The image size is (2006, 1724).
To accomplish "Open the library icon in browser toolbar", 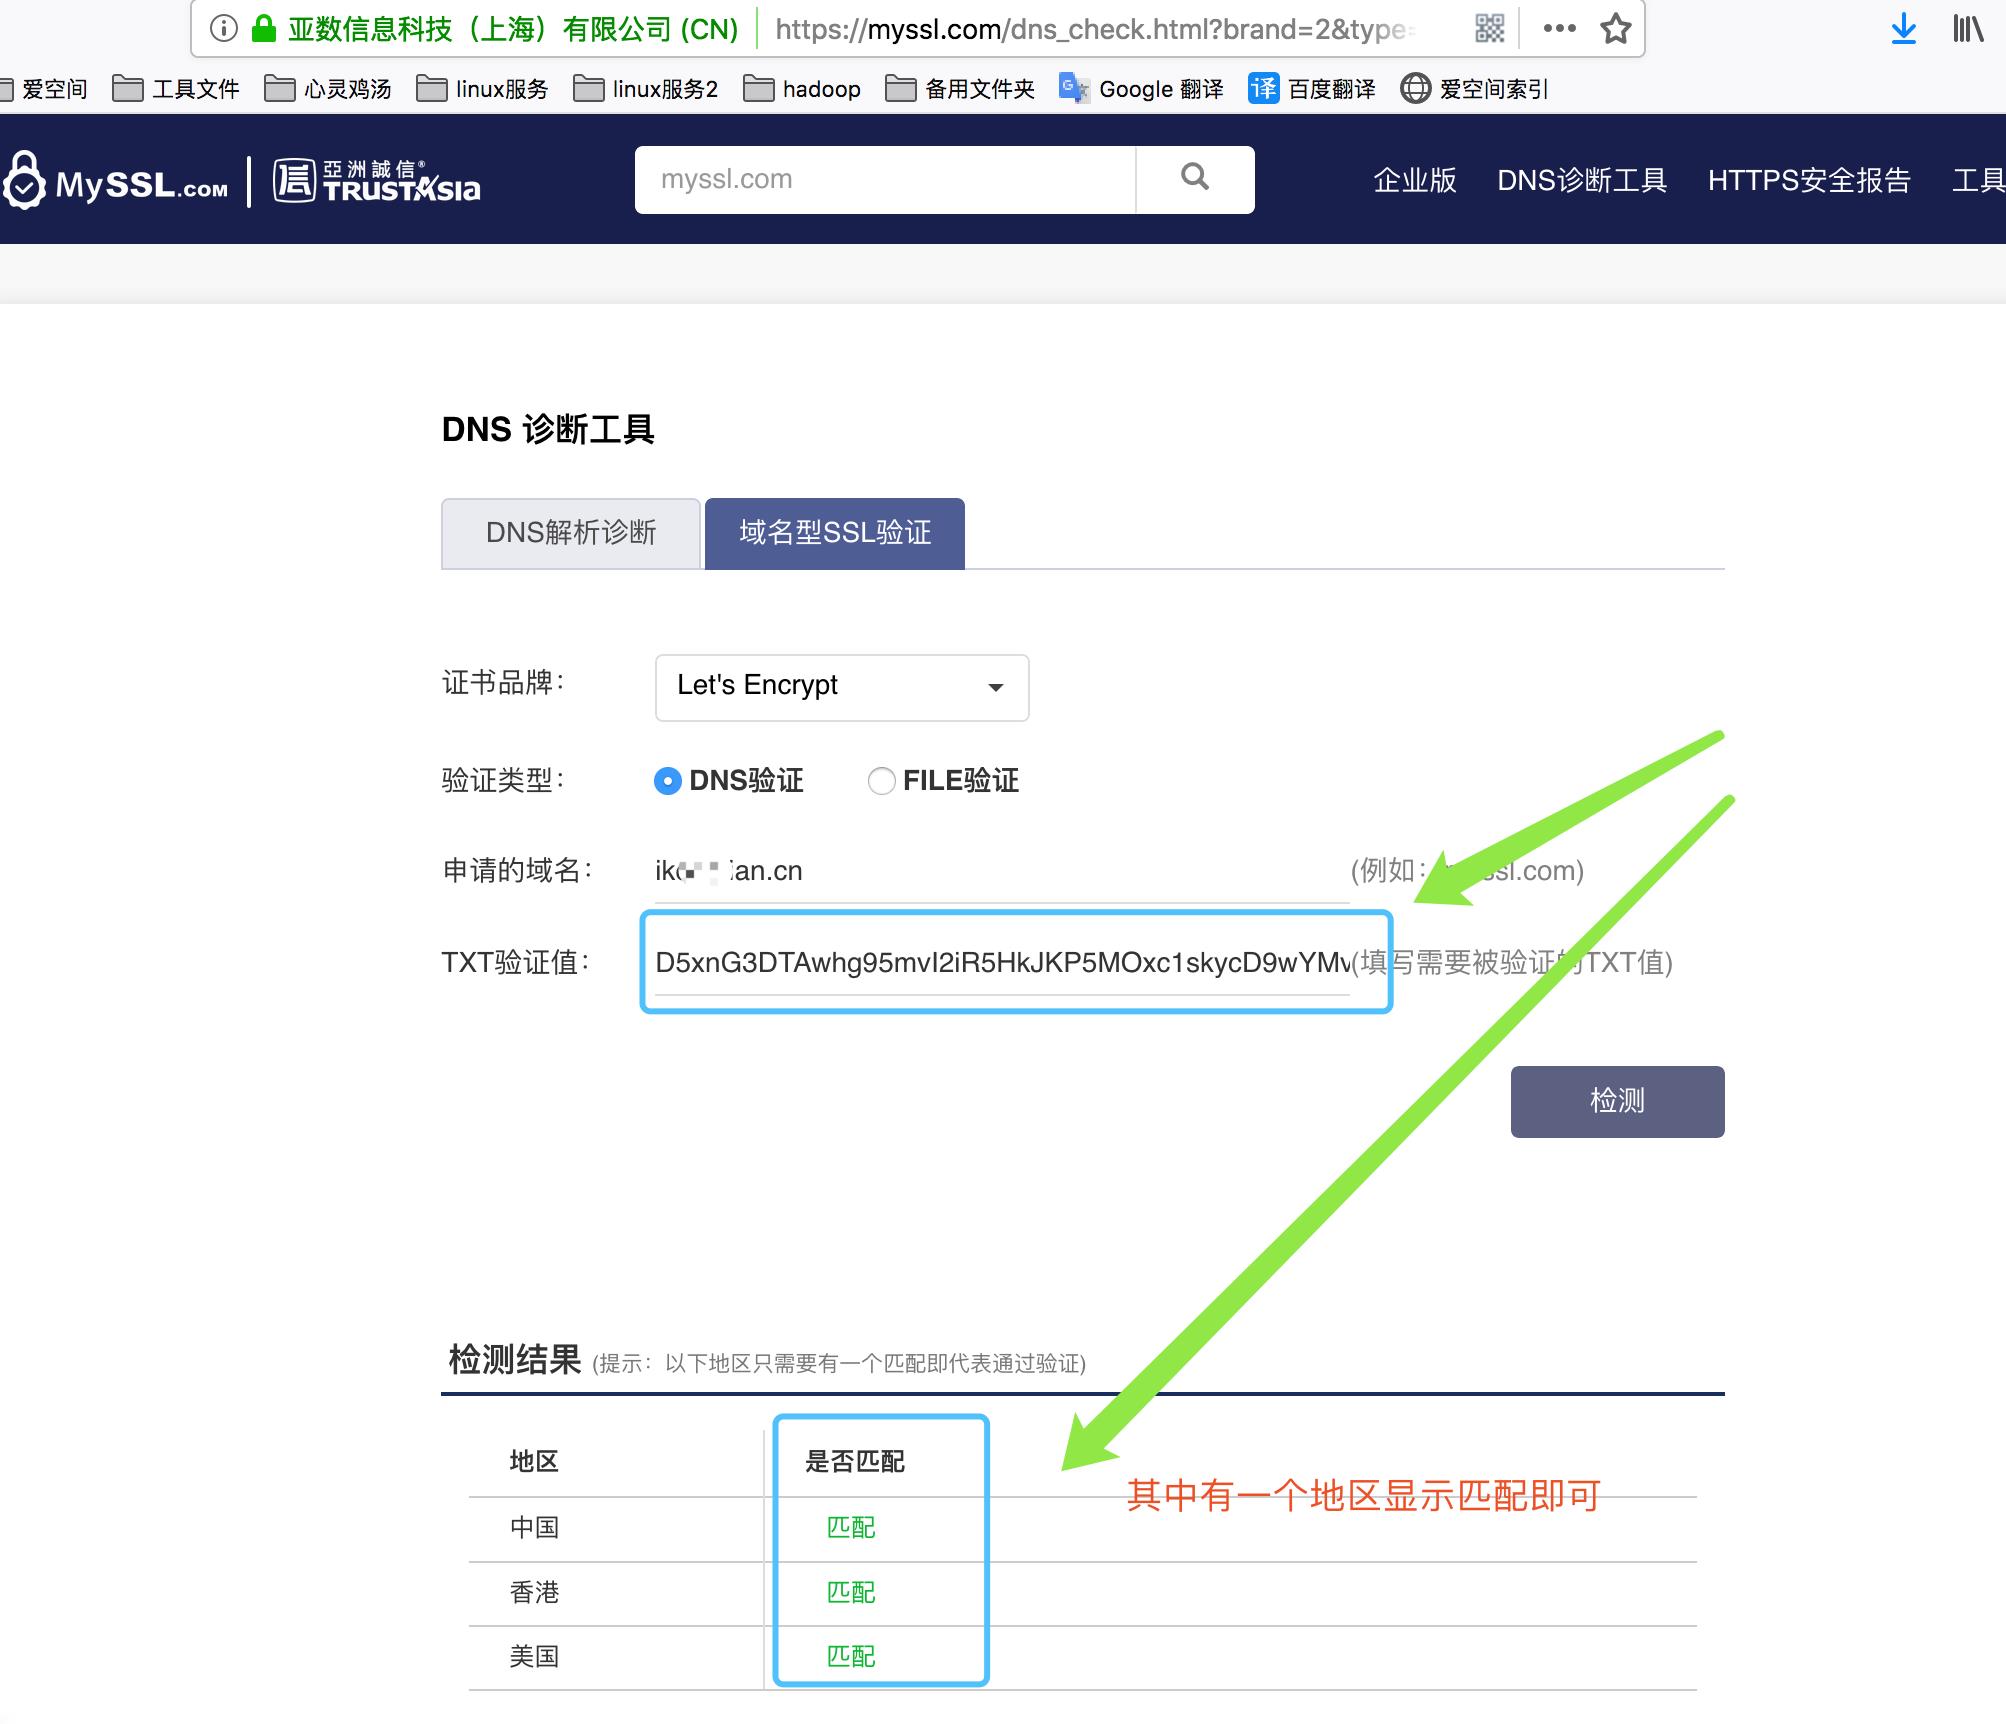I will [1967, 29].
